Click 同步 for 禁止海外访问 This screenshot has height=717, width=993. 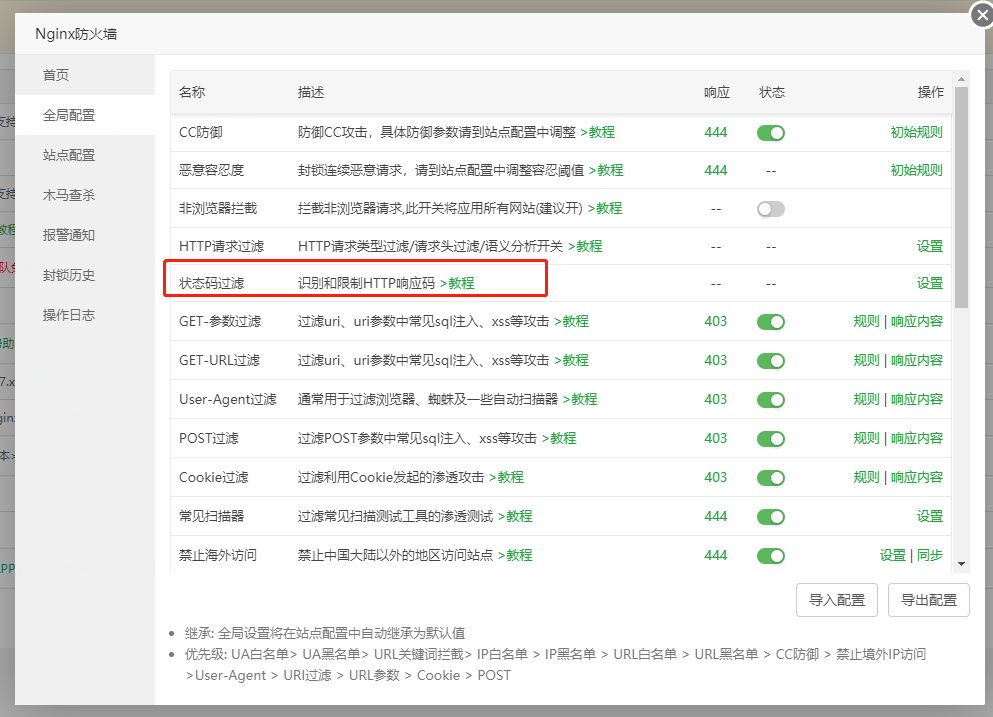pos(930,555)
